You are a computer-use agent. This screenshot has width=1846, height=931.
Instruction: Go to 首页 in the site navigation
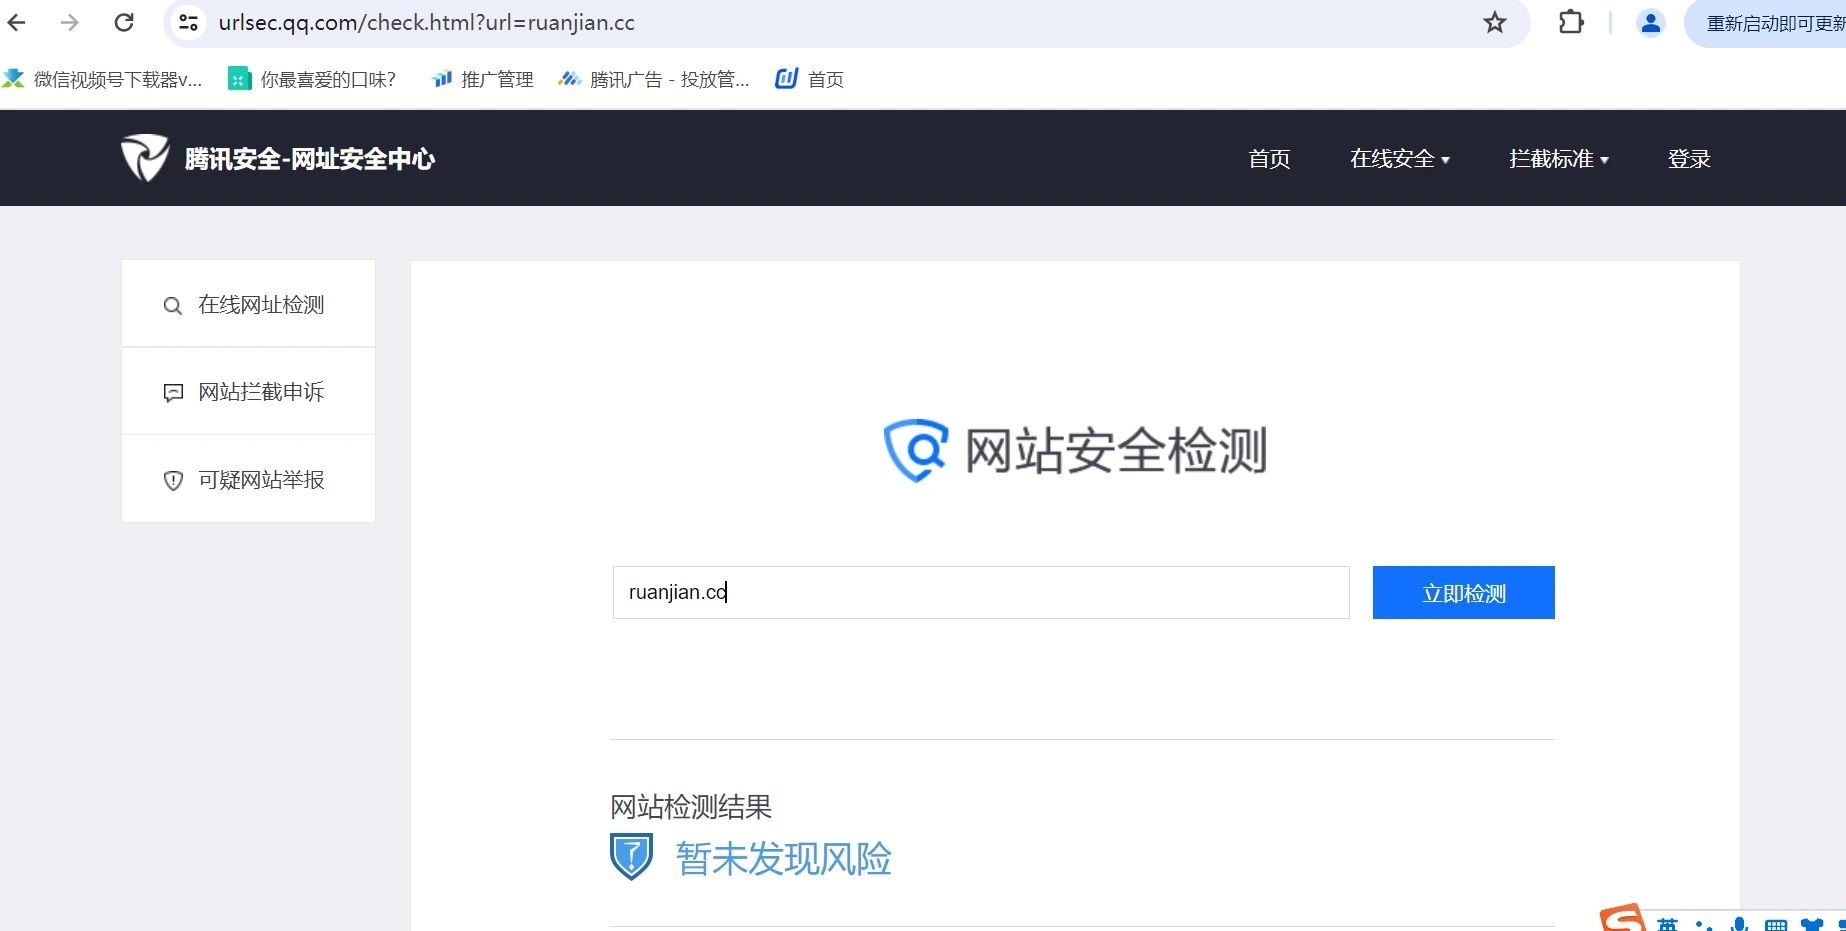pos(1269,159)
